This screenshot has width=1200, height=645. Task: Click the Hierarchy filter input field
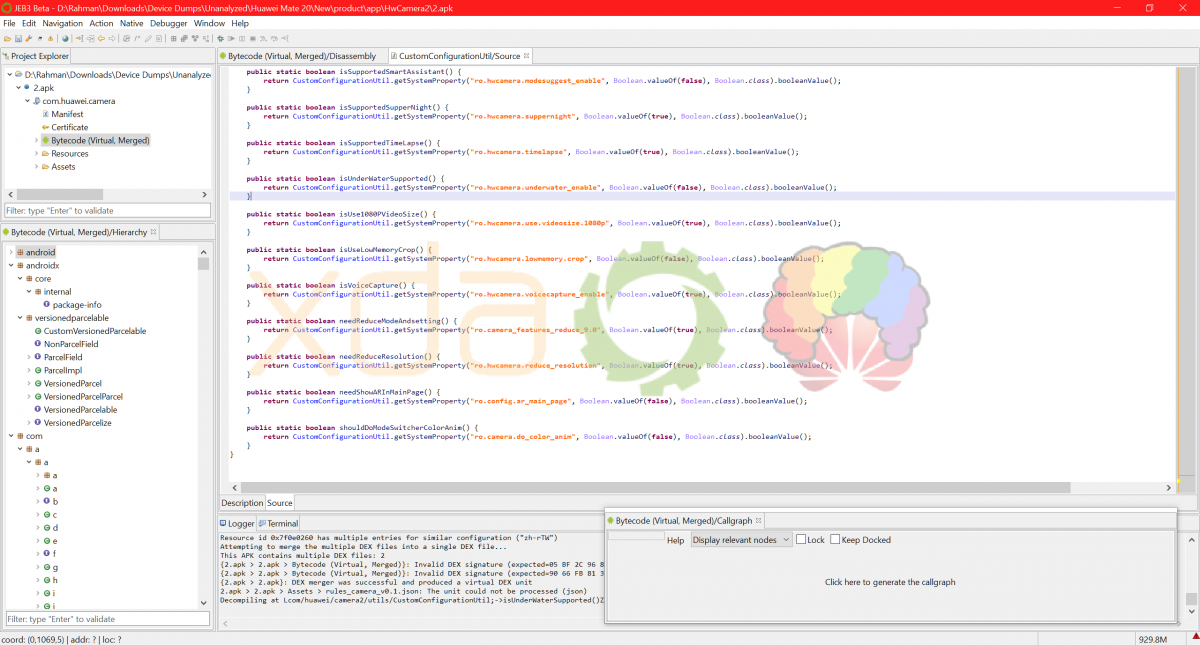point(107,619)
